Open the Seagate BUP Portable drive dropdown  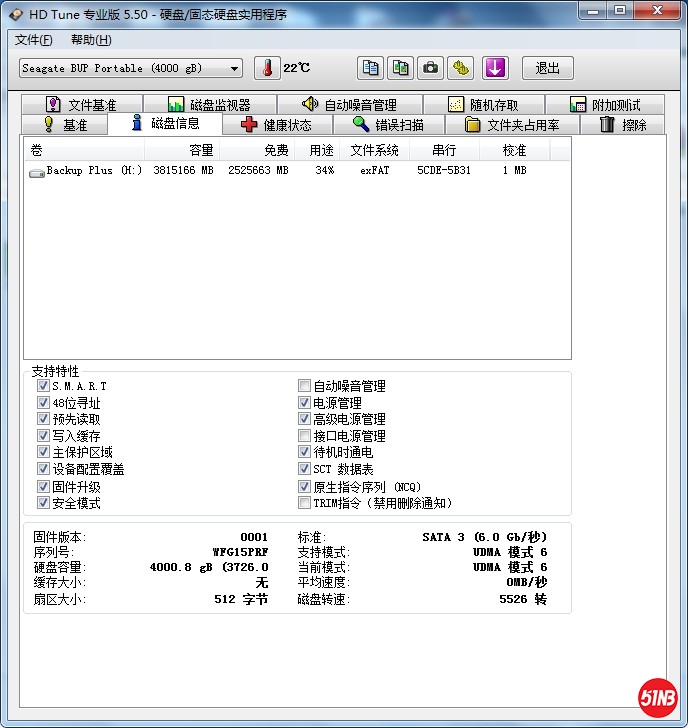pos(131,68)
